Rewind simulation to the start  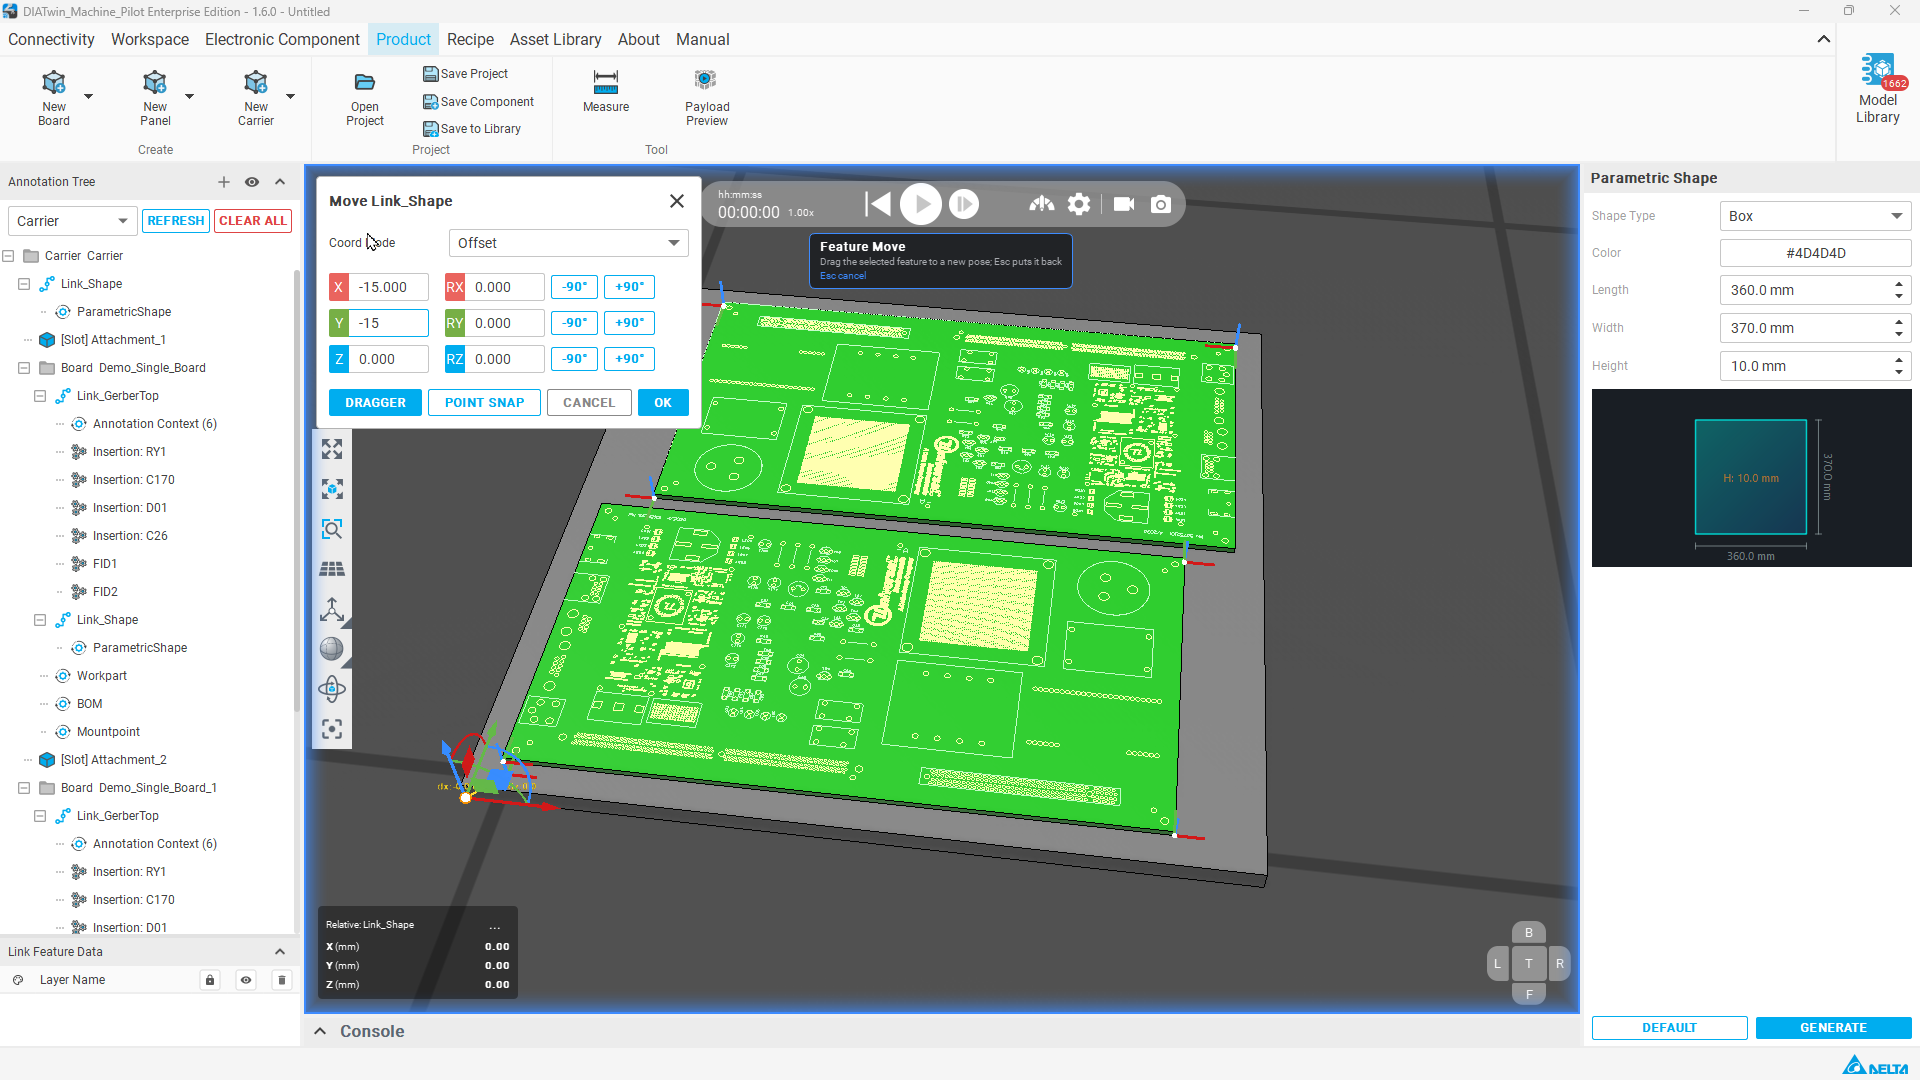tap(878, 204)
